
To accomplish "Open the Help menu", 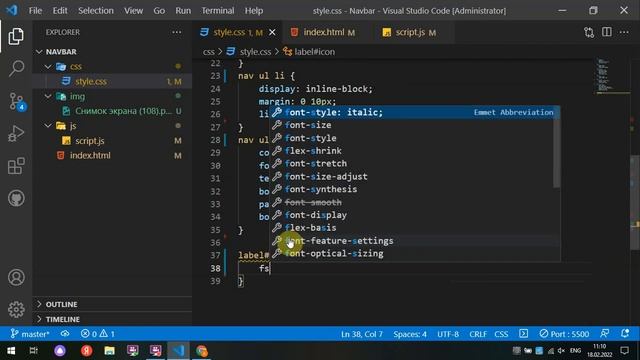I will point(254,11).
